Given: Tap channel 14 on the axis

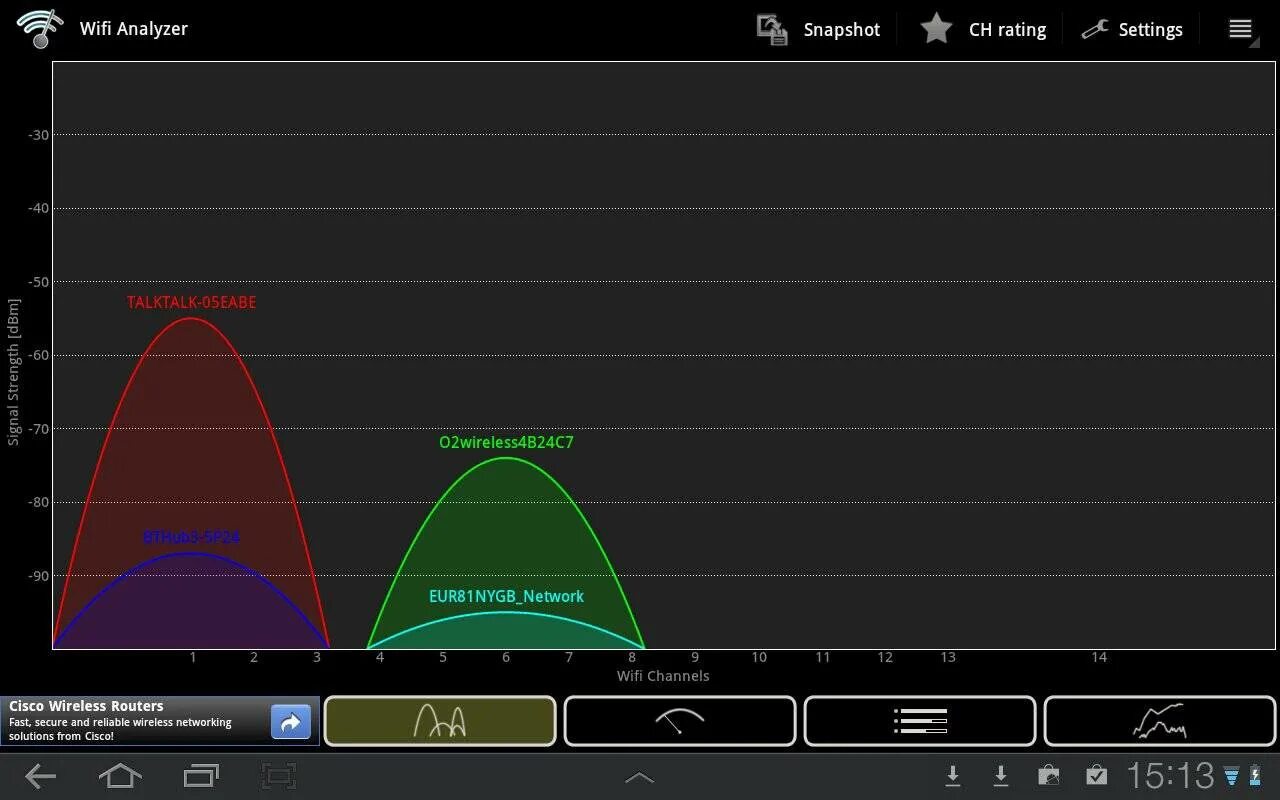Looking at the screenshot, I should coord(1099,657).
